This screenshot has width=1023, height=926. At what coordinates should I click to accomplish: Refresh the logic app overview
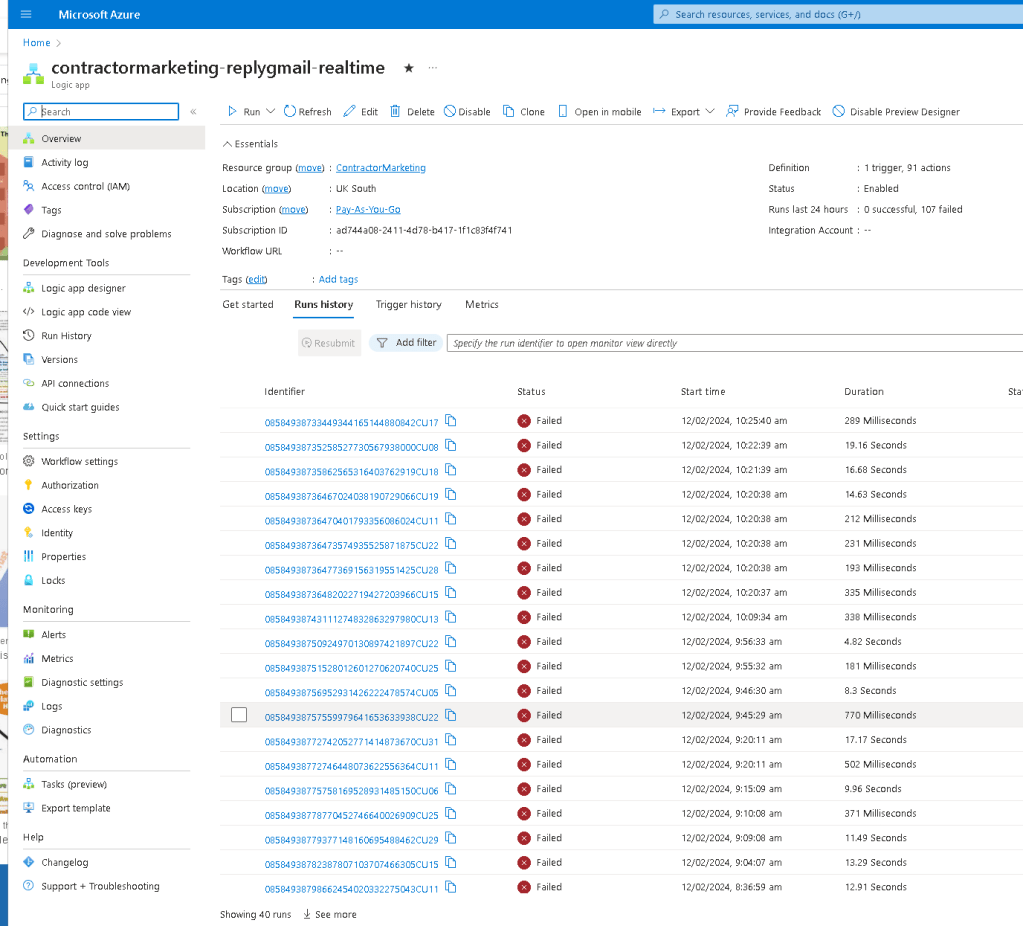pyautogui.click(x=308, y=112)
